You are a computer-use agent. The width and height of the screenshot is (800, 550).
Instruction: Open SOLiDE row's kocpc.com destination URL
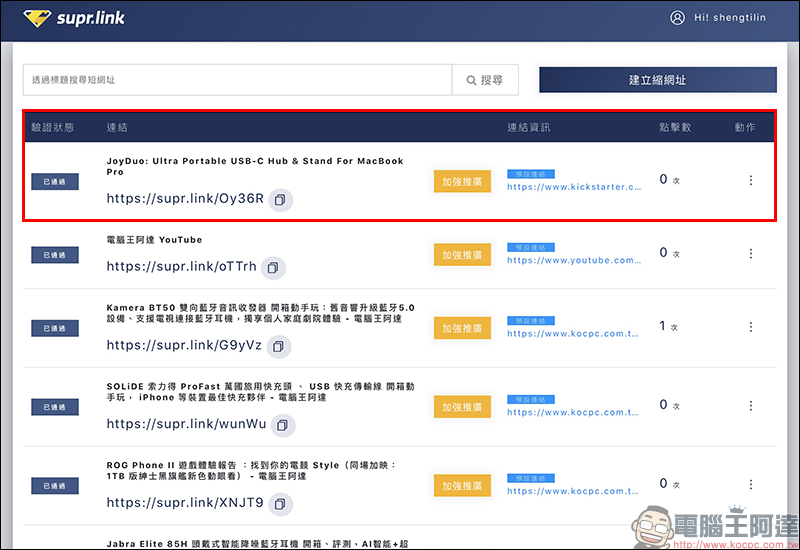[572, 412]
